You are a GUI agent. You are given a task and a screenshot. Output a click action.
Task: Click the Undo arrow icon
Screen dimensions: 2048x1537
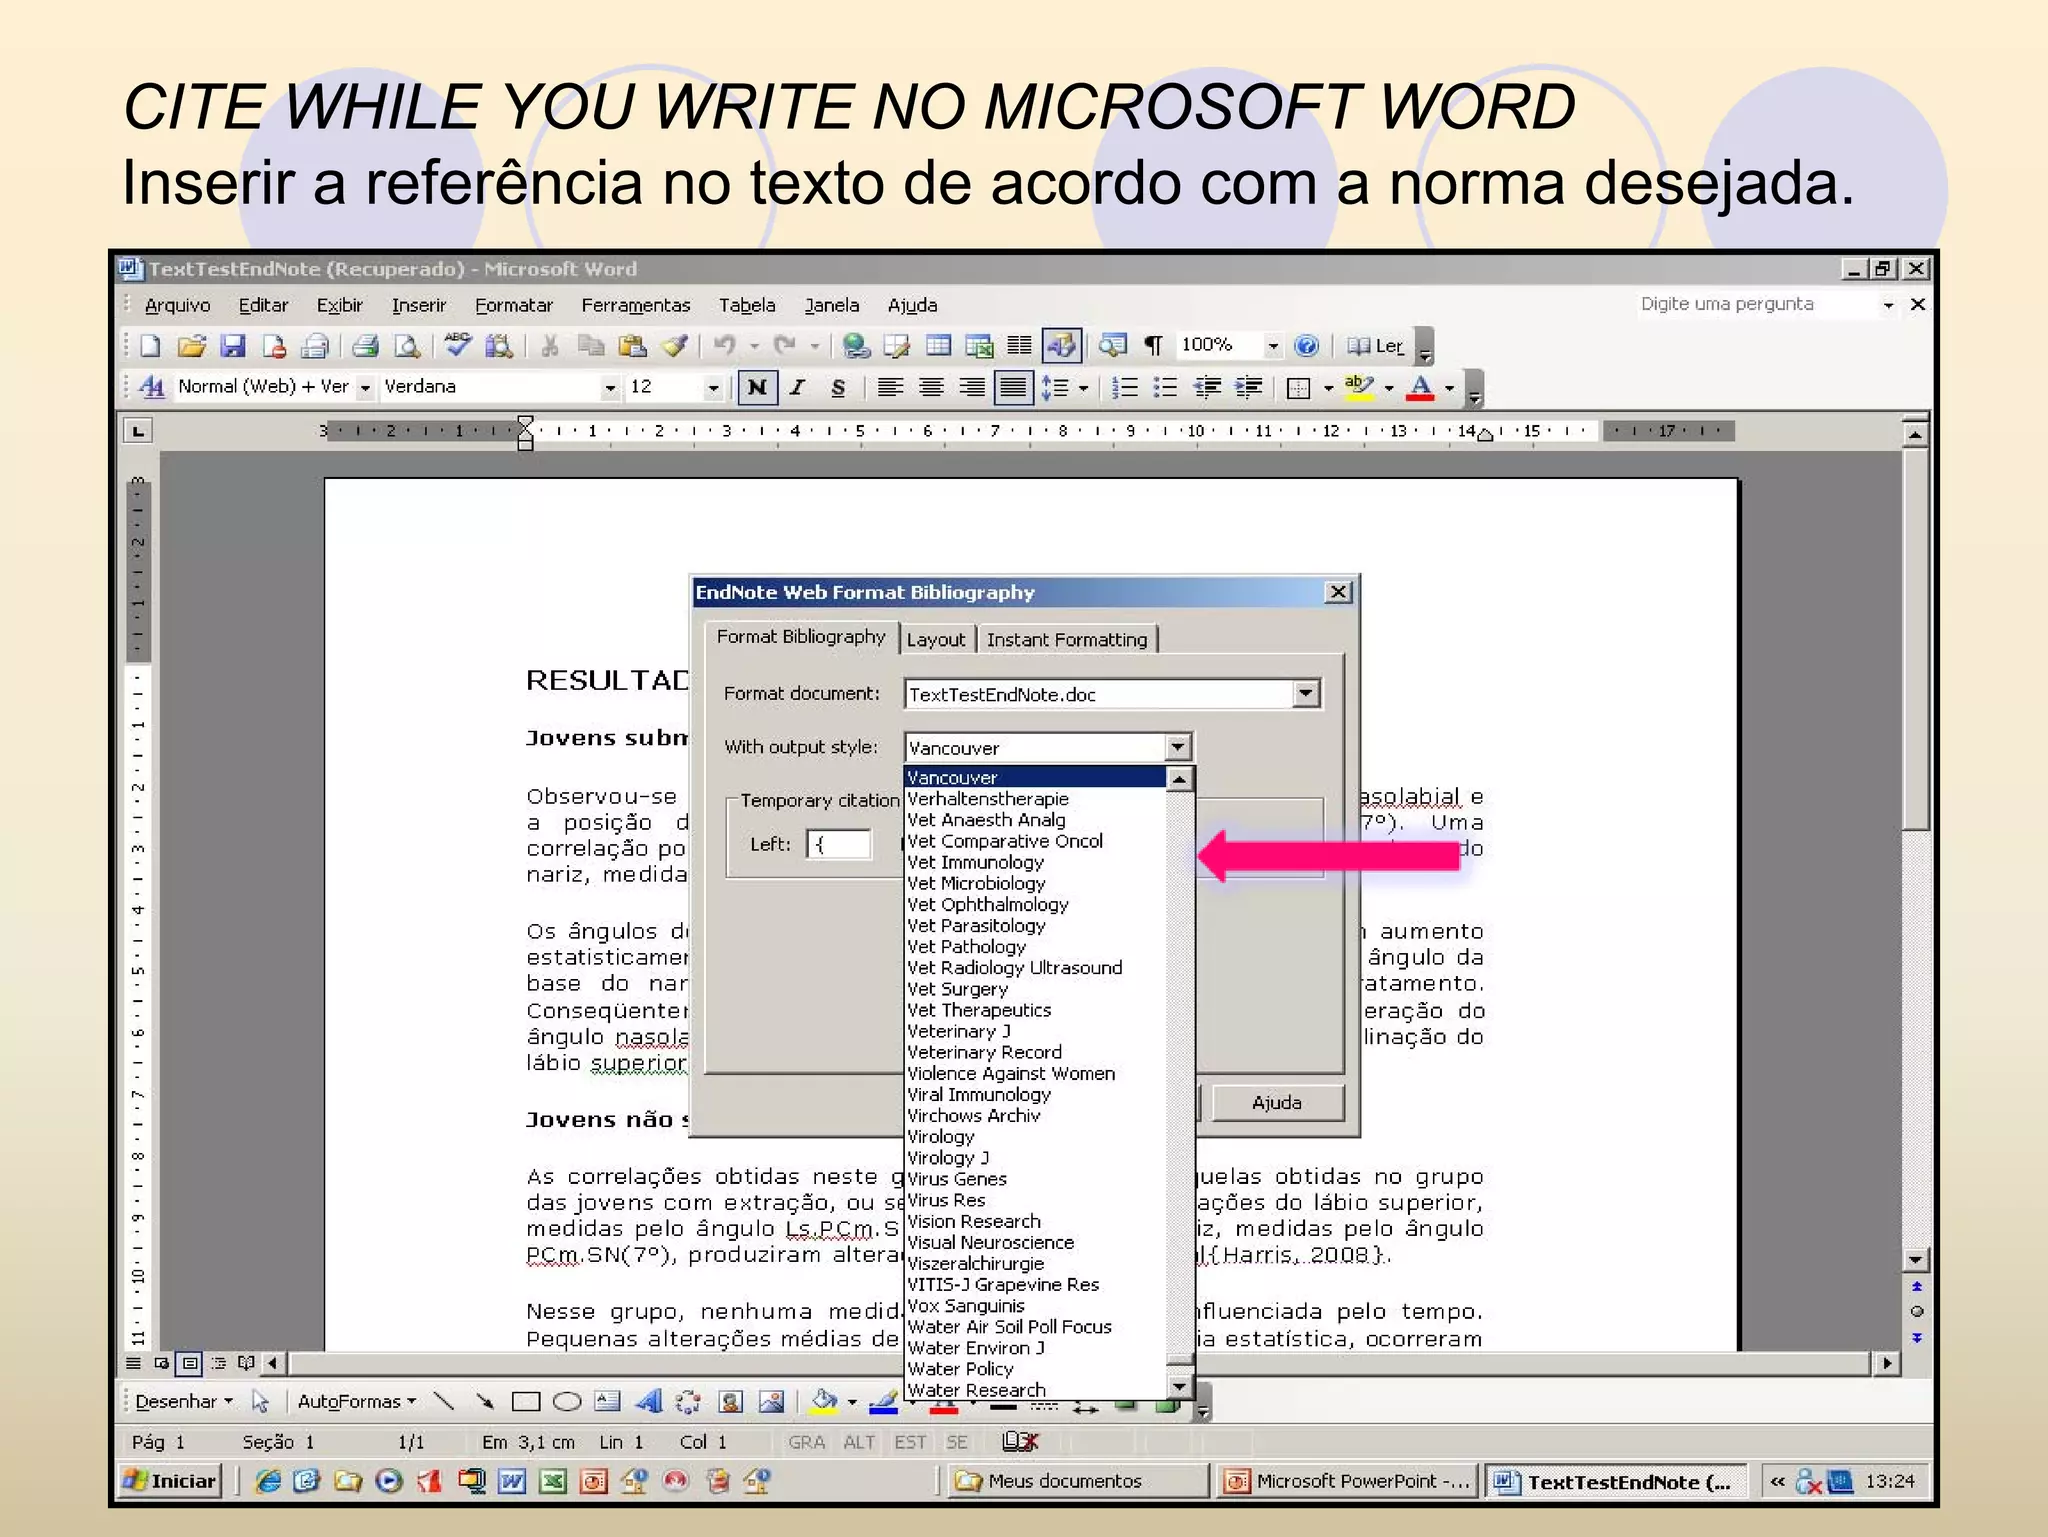coord(725,346)
